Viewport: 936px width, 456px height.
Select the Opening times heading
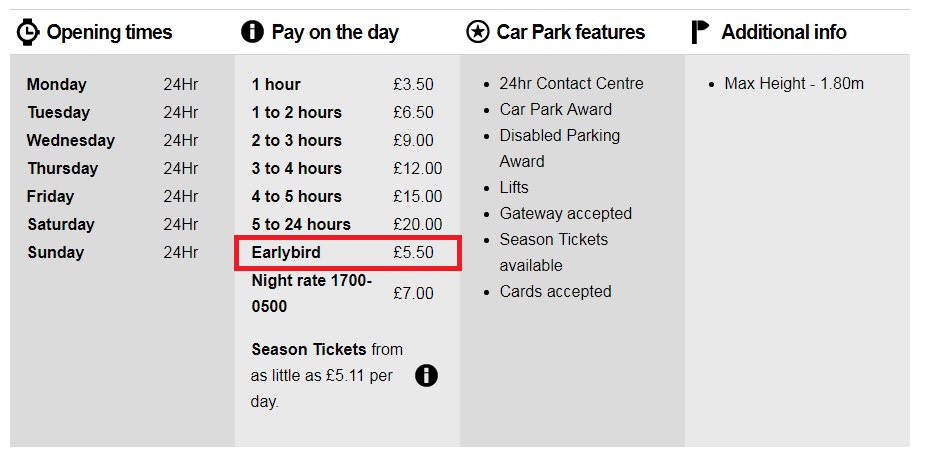(x=109, y=32)
